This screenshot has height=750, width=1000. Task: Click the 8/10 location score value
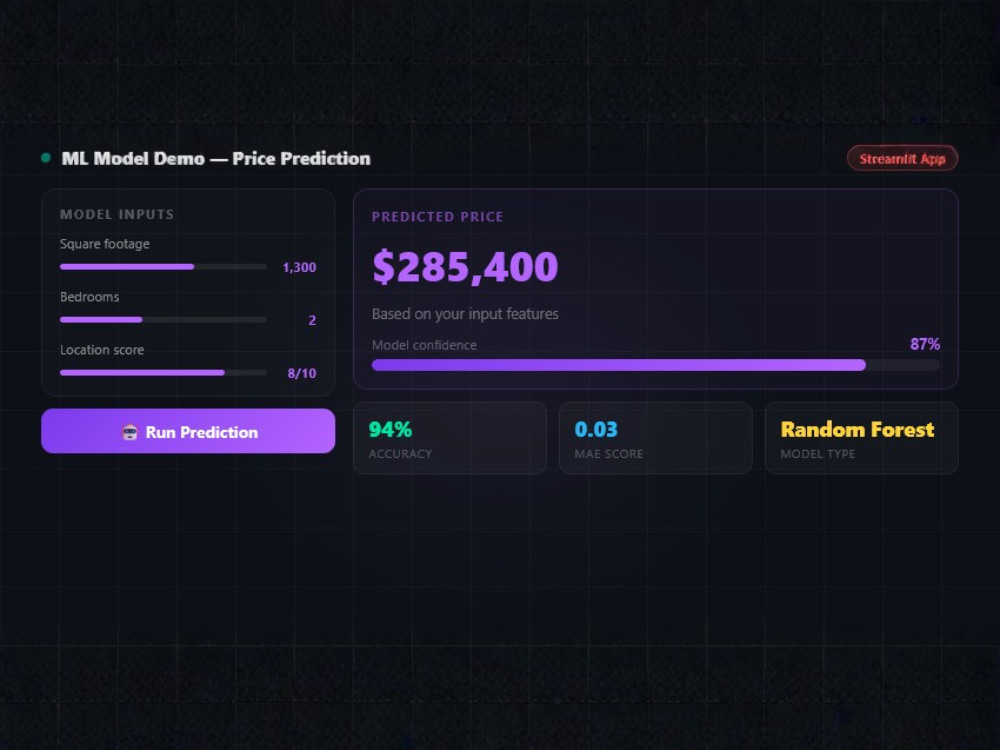coord(302,373)
